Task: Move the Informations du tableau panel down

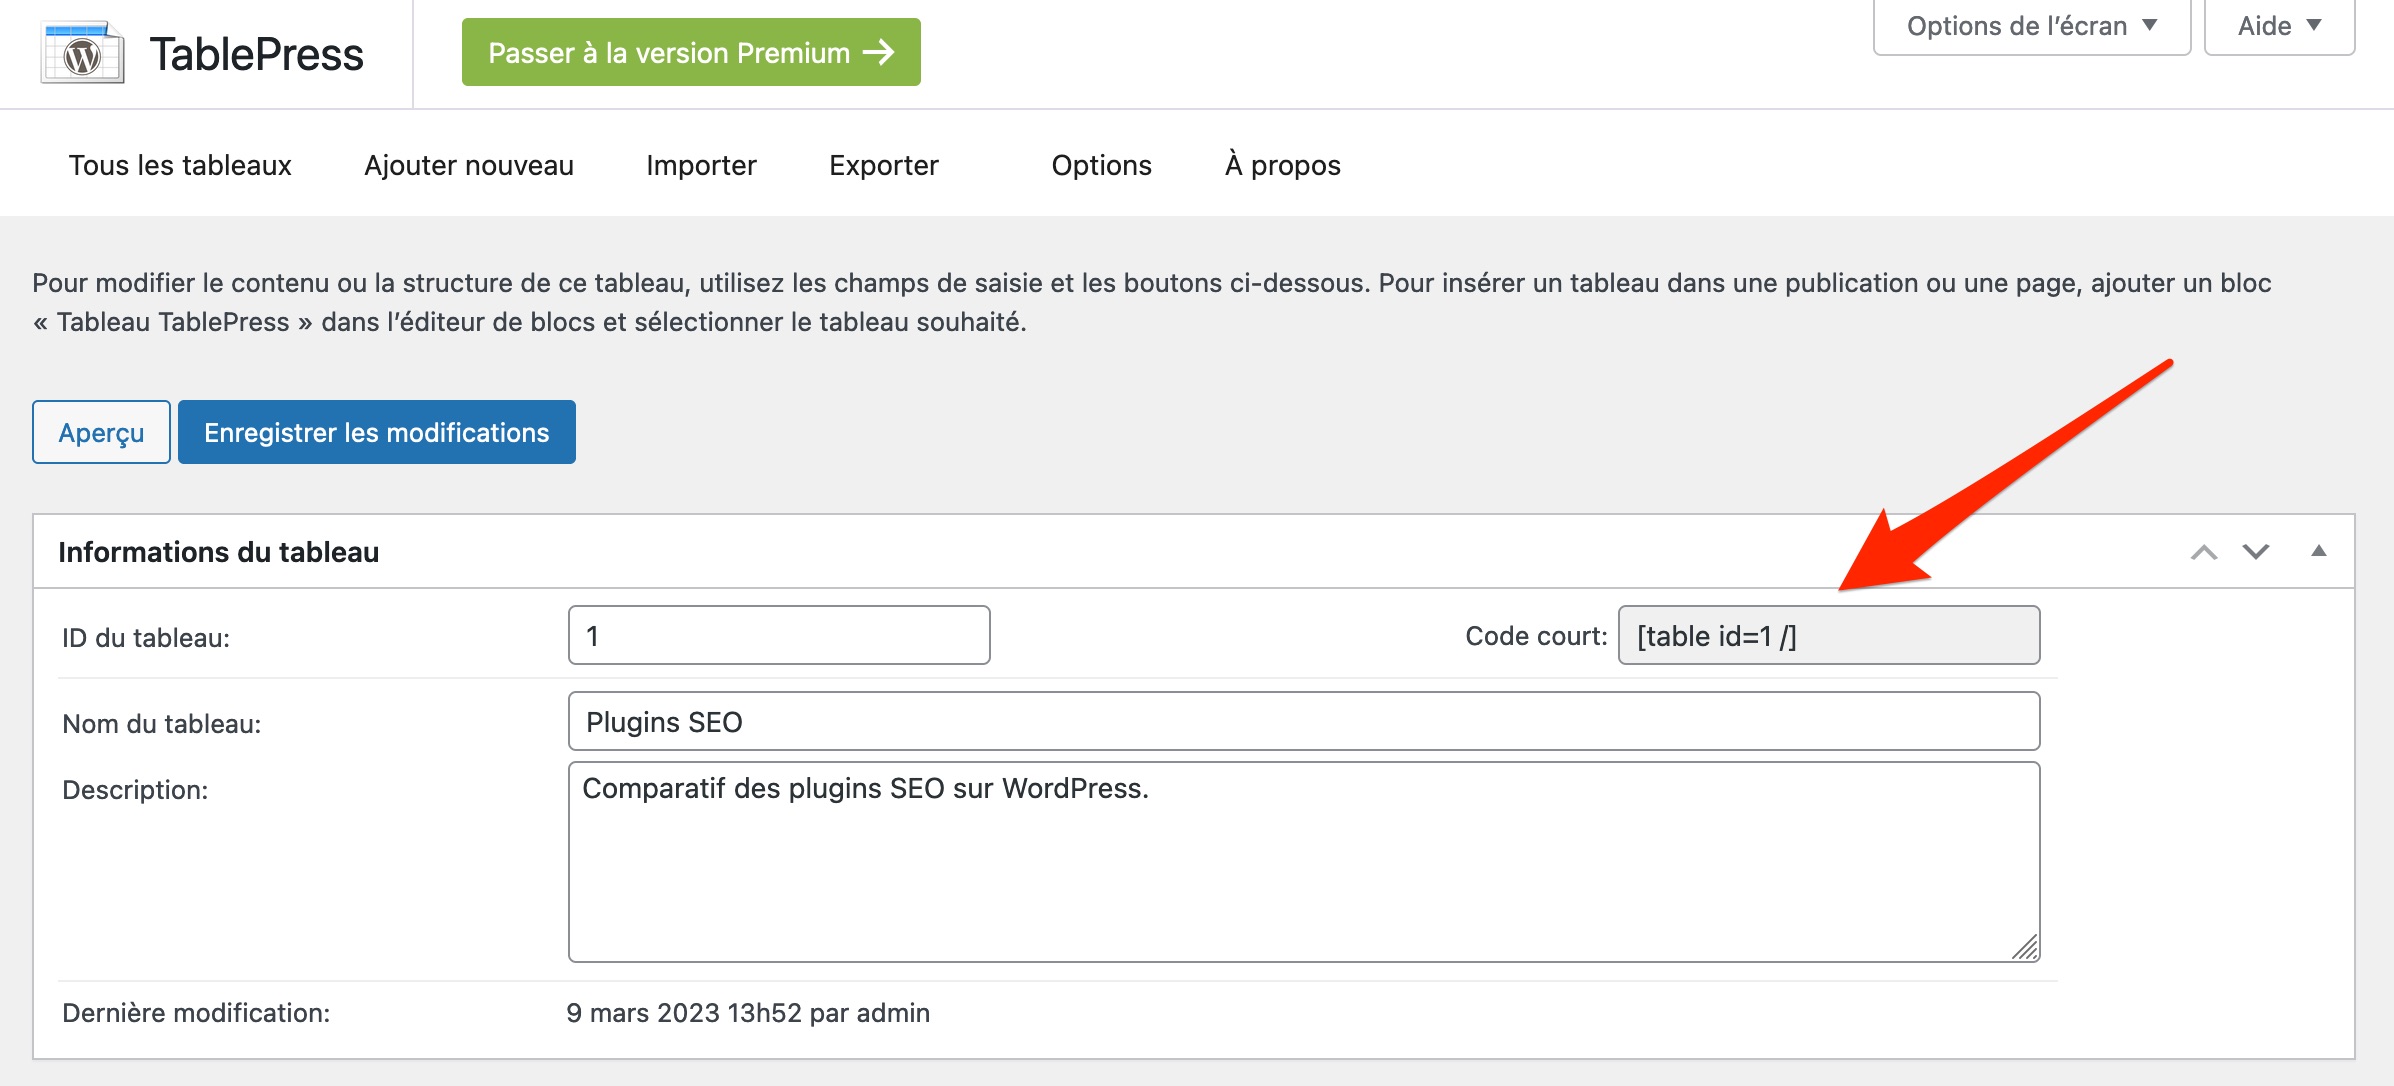Action: pyautogui.click(x=2256, y=552)
